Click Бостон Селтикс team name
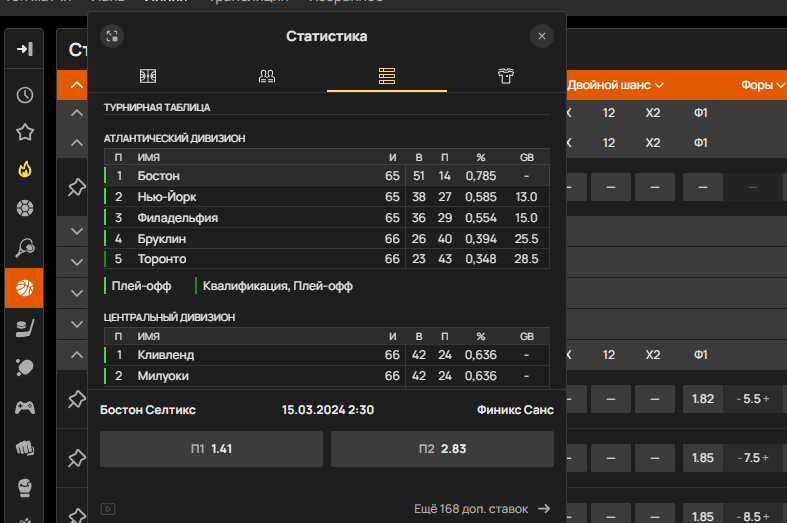787x523 pixels. pyautogui.click(x=148, y=410)
